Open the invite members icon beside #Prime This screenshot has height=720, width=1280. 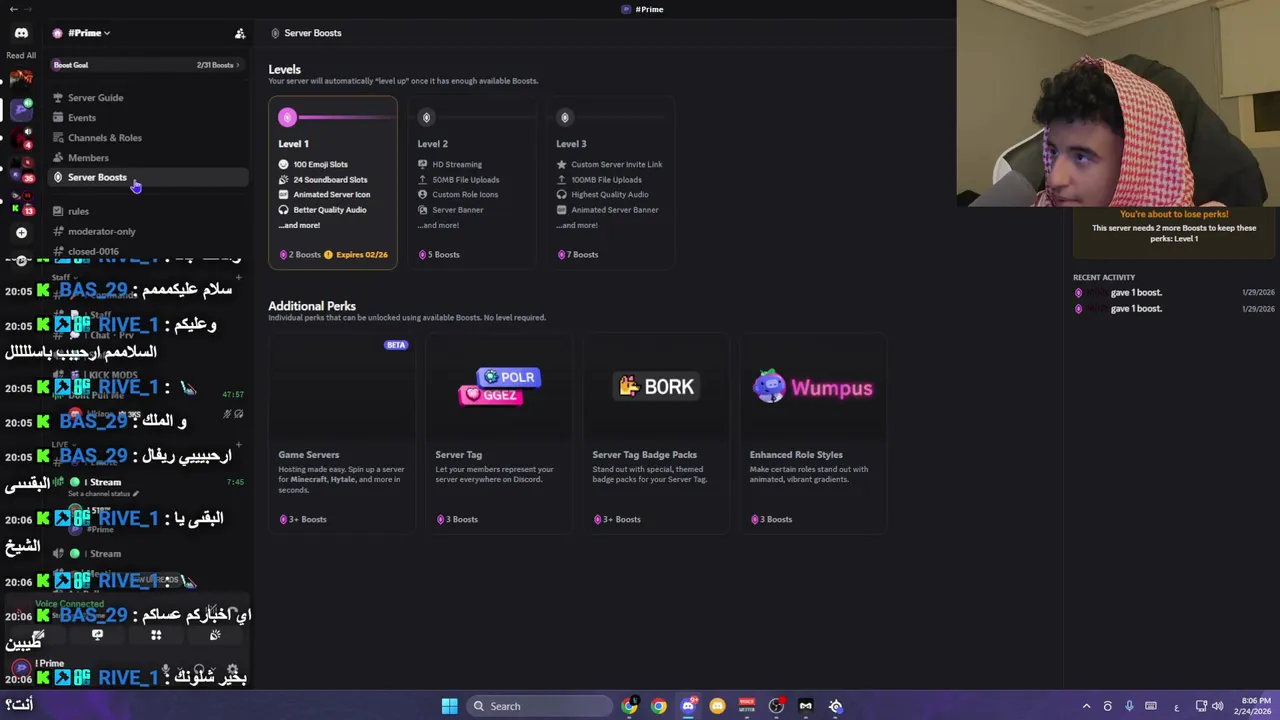[x=240, y=33]
